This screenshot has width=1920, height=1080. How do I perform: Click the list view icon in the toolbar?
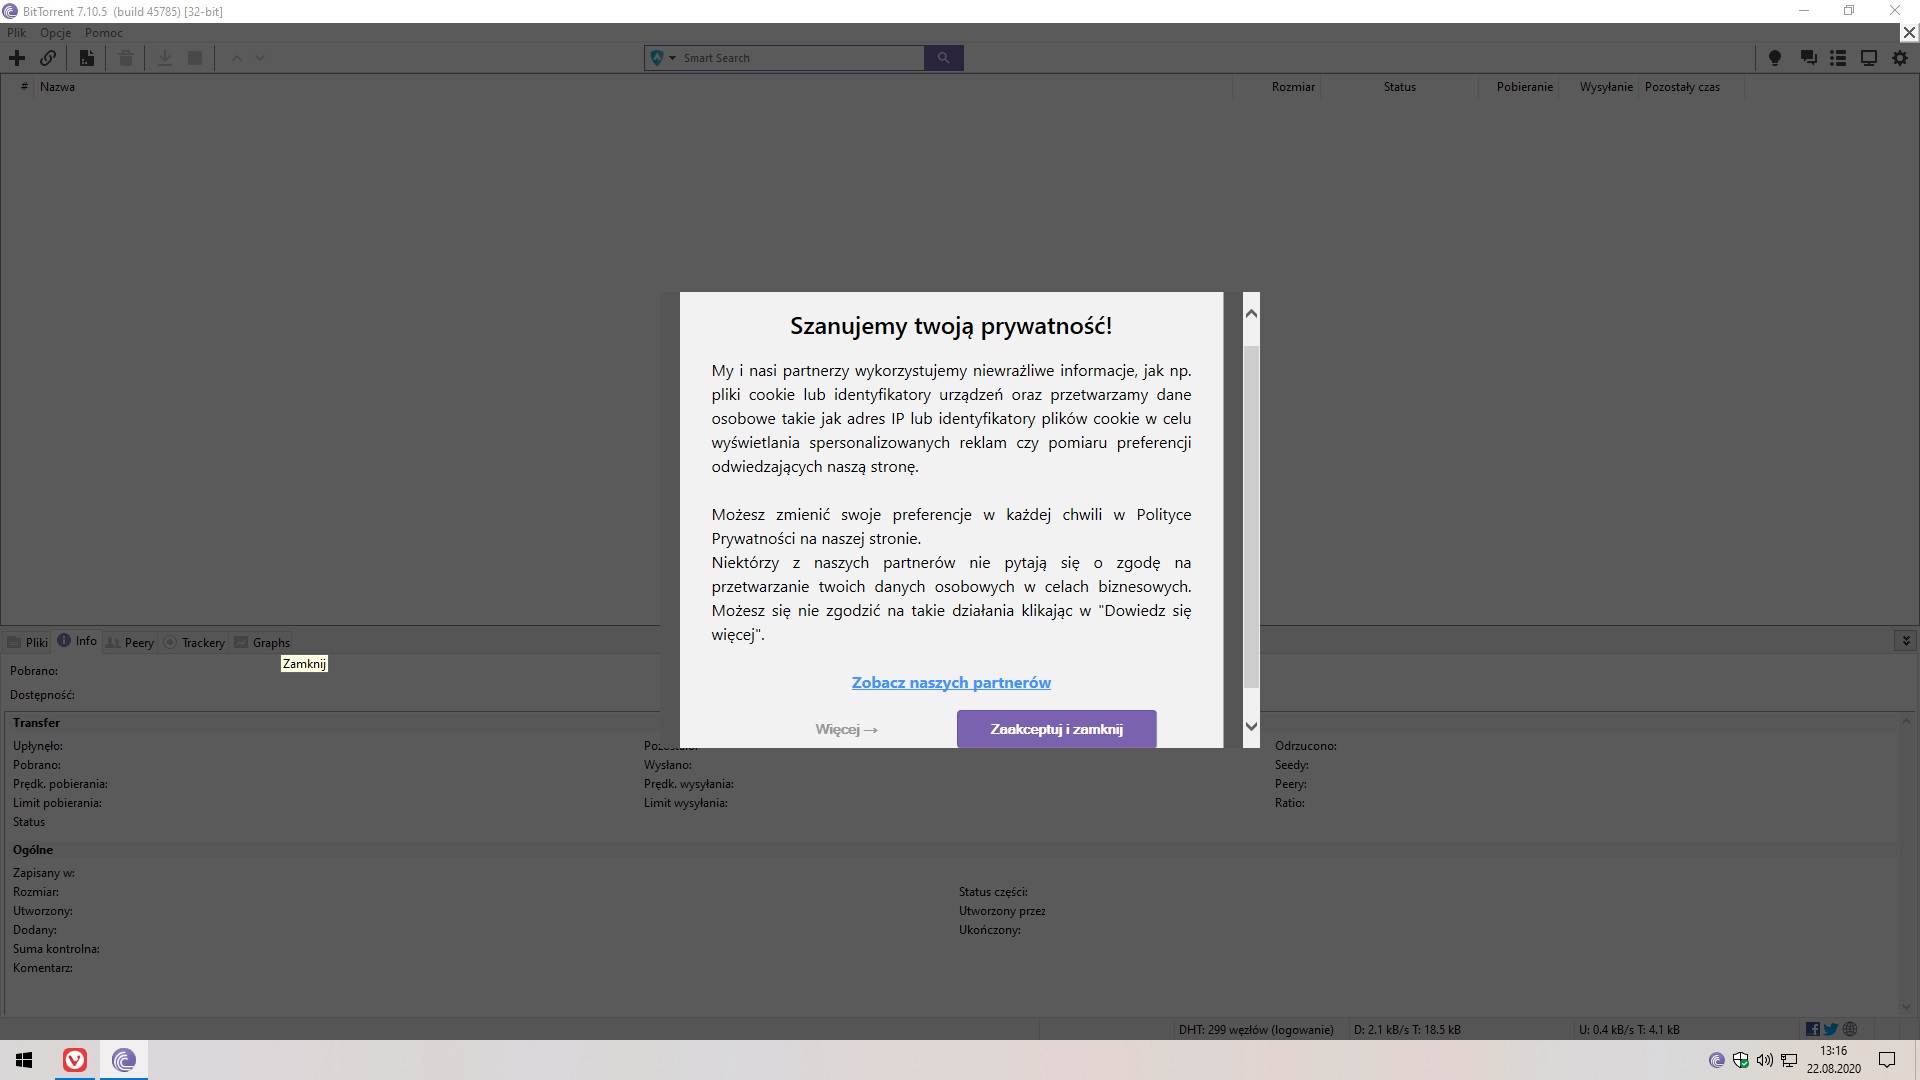[x=1838, y=58]
